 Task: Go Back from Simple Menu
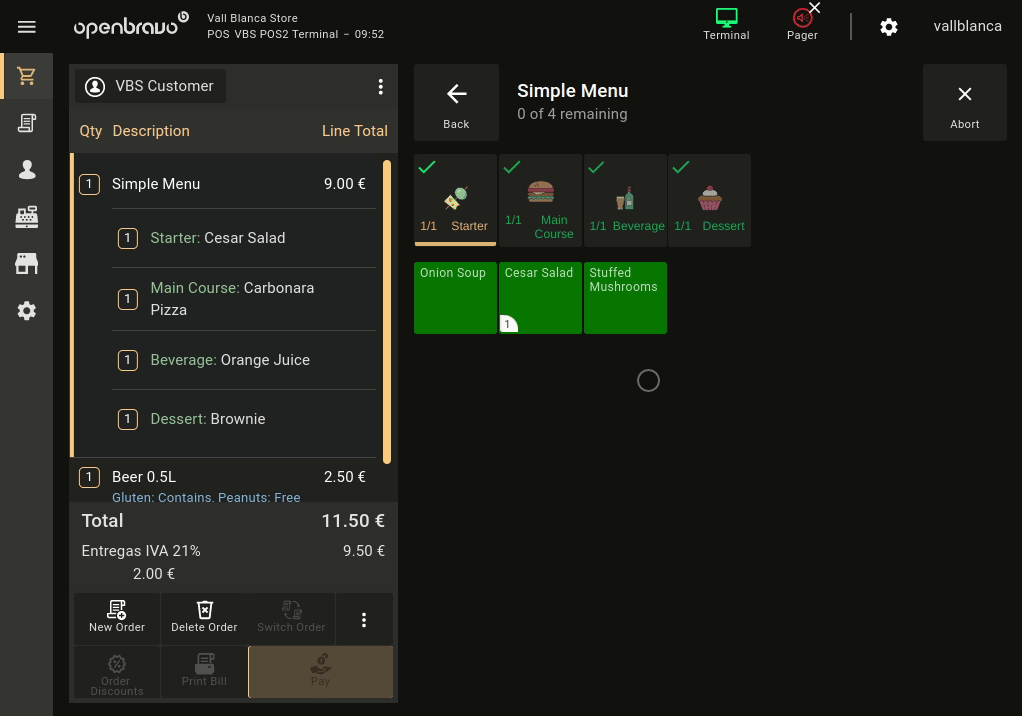[x=456, y=103]
